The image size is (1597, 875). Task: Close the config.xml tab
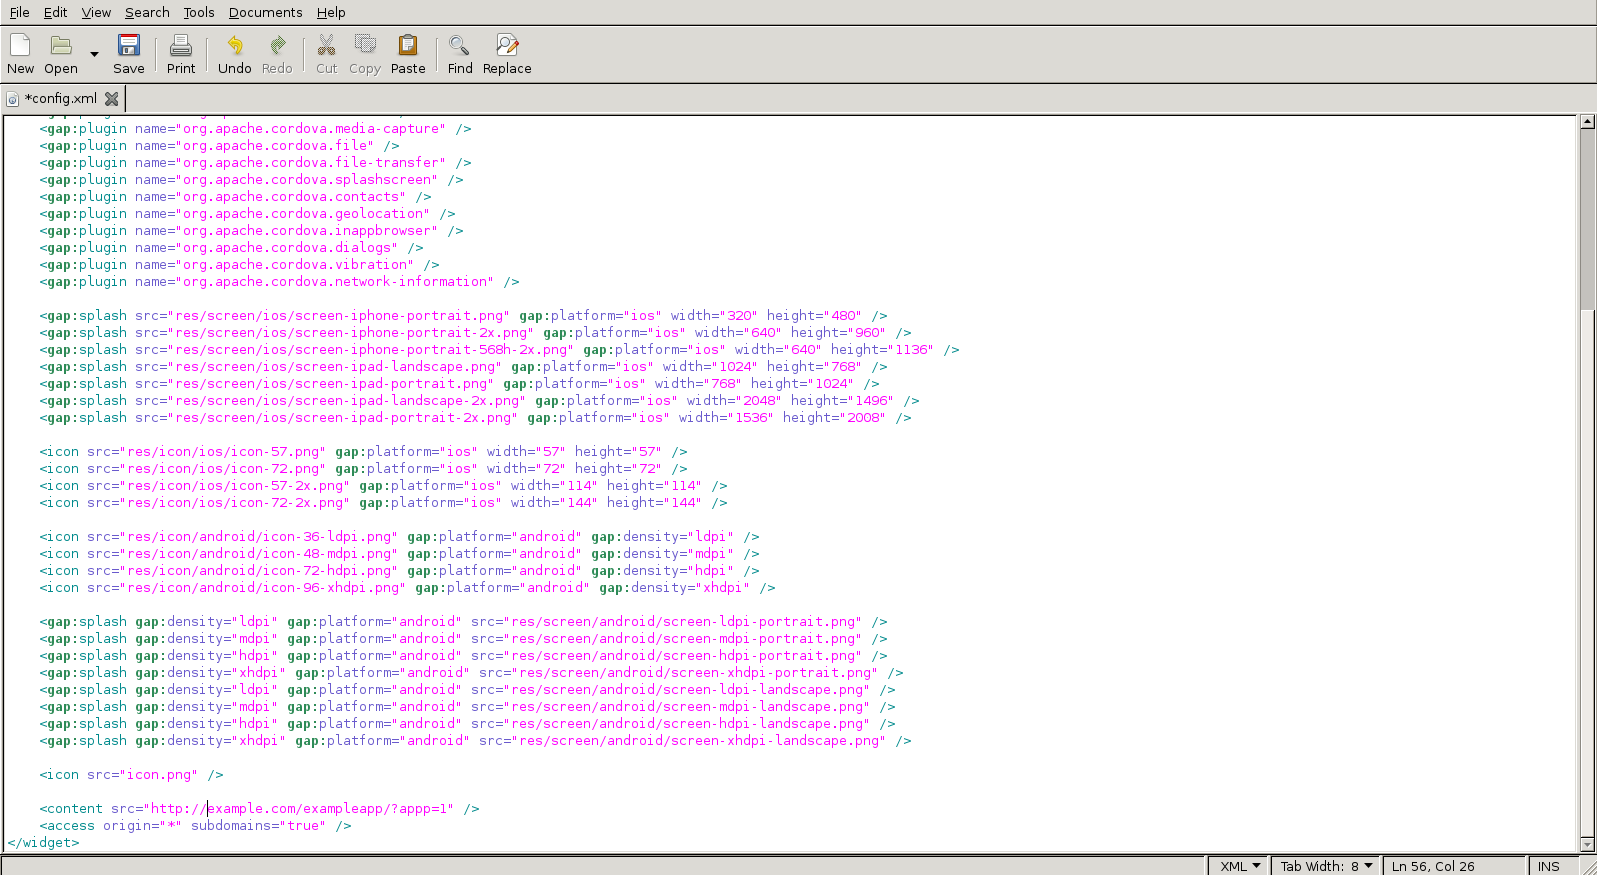(x=112, y=99)
